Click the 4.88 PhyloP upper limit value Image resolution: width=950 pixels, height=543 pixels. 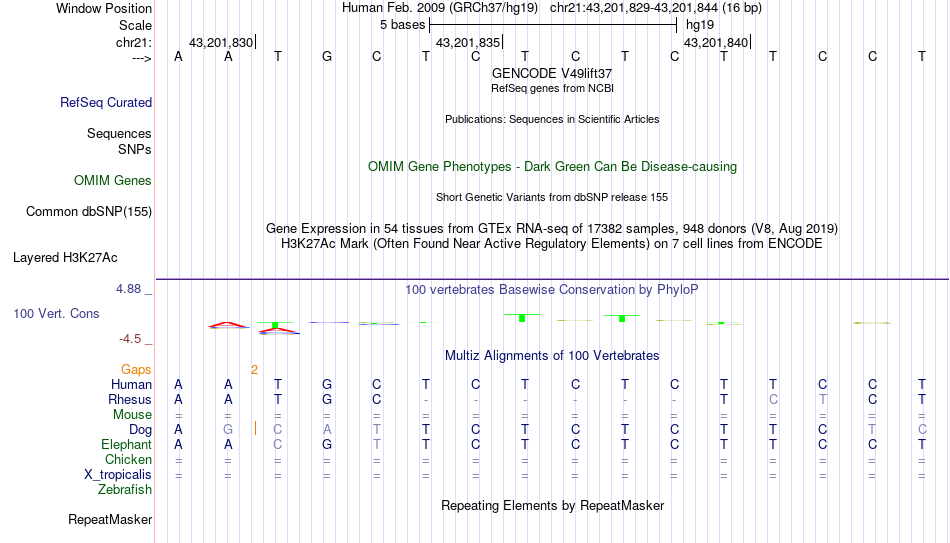tap(128, 289)
